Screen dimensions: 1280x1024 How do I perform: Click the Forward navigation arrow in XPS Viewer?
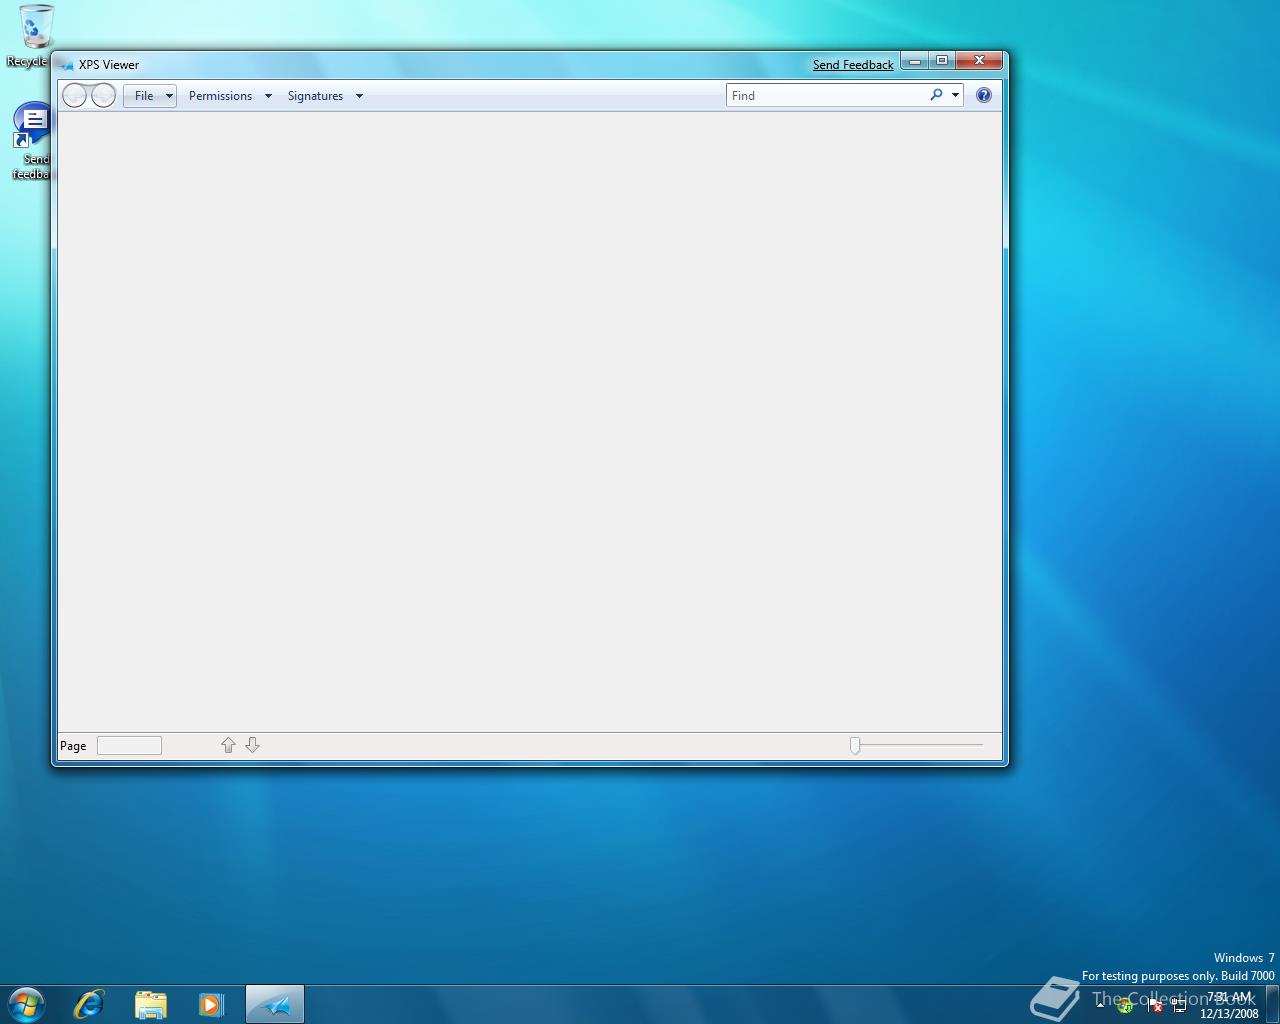(x=103, y=96)
